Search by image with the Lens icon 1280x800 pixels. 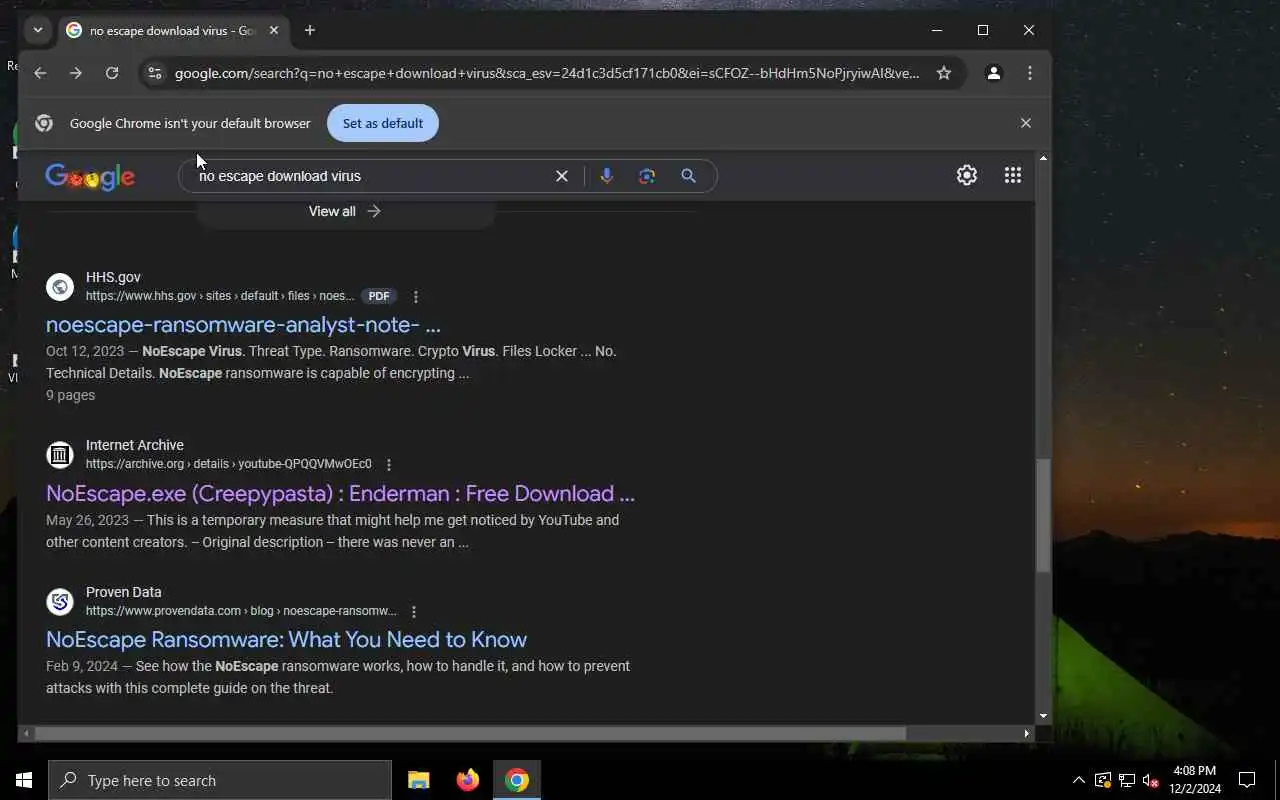647,176
